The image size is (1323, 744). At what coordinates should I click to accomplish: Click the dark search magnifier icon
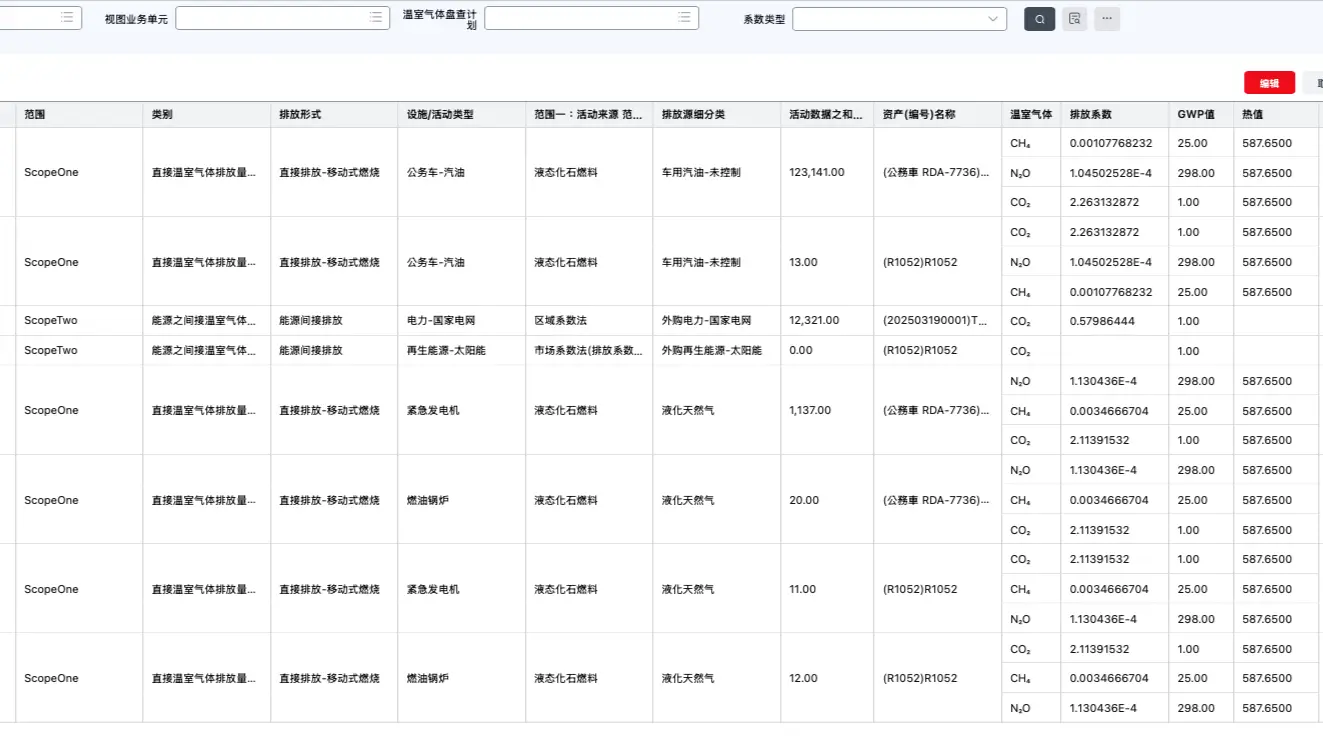click(1038, 18)
